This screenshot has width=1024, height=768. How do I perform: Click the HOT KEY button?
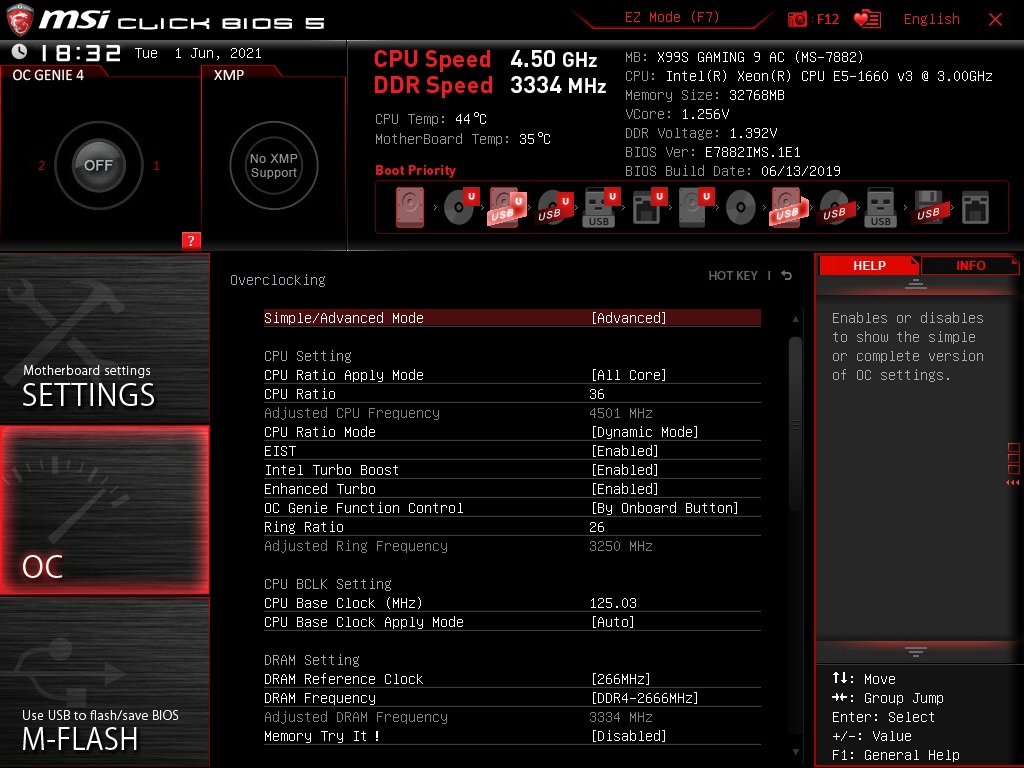click(x=733, y=276)
